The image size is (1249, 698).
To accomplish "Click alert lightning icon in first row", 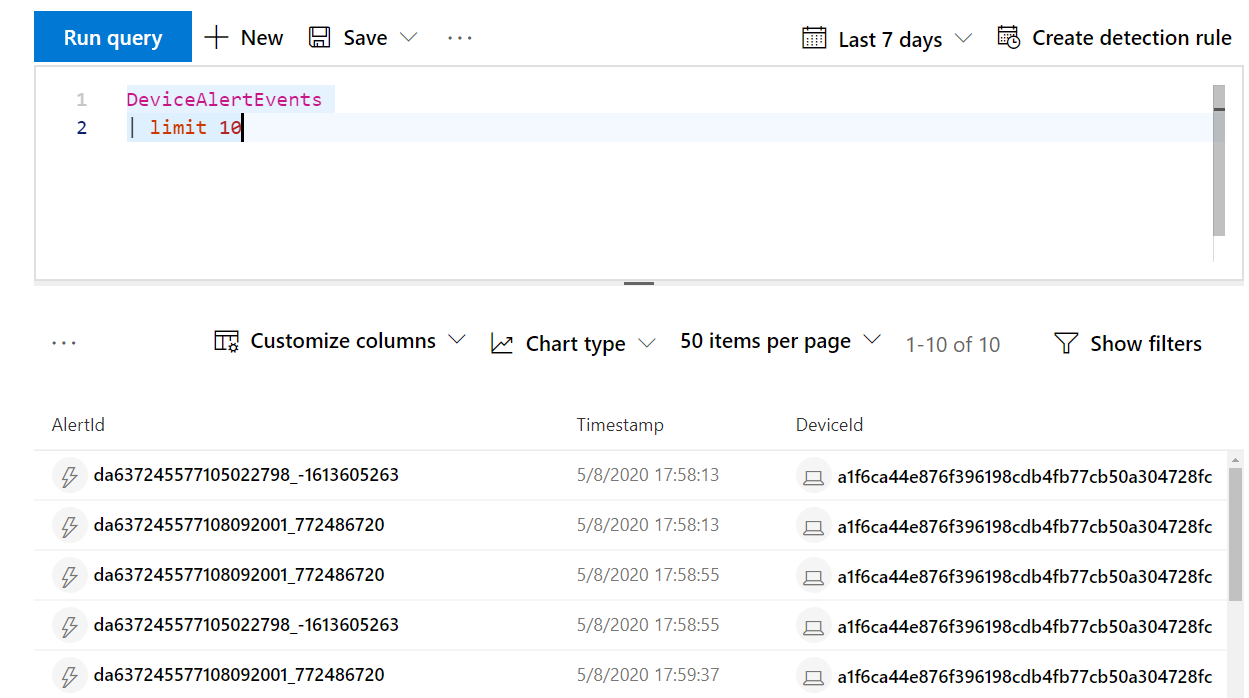I will (69, 476).
